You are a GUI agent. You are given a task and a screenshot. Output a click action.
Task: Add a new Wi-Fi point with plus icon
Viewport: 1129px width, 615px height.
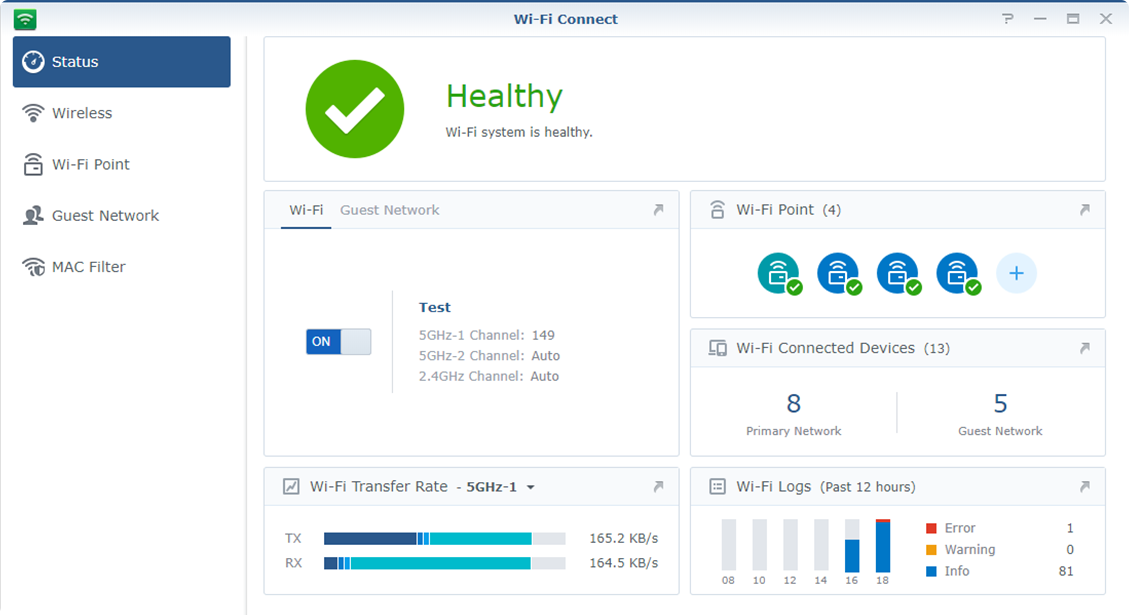(1016, 273)
